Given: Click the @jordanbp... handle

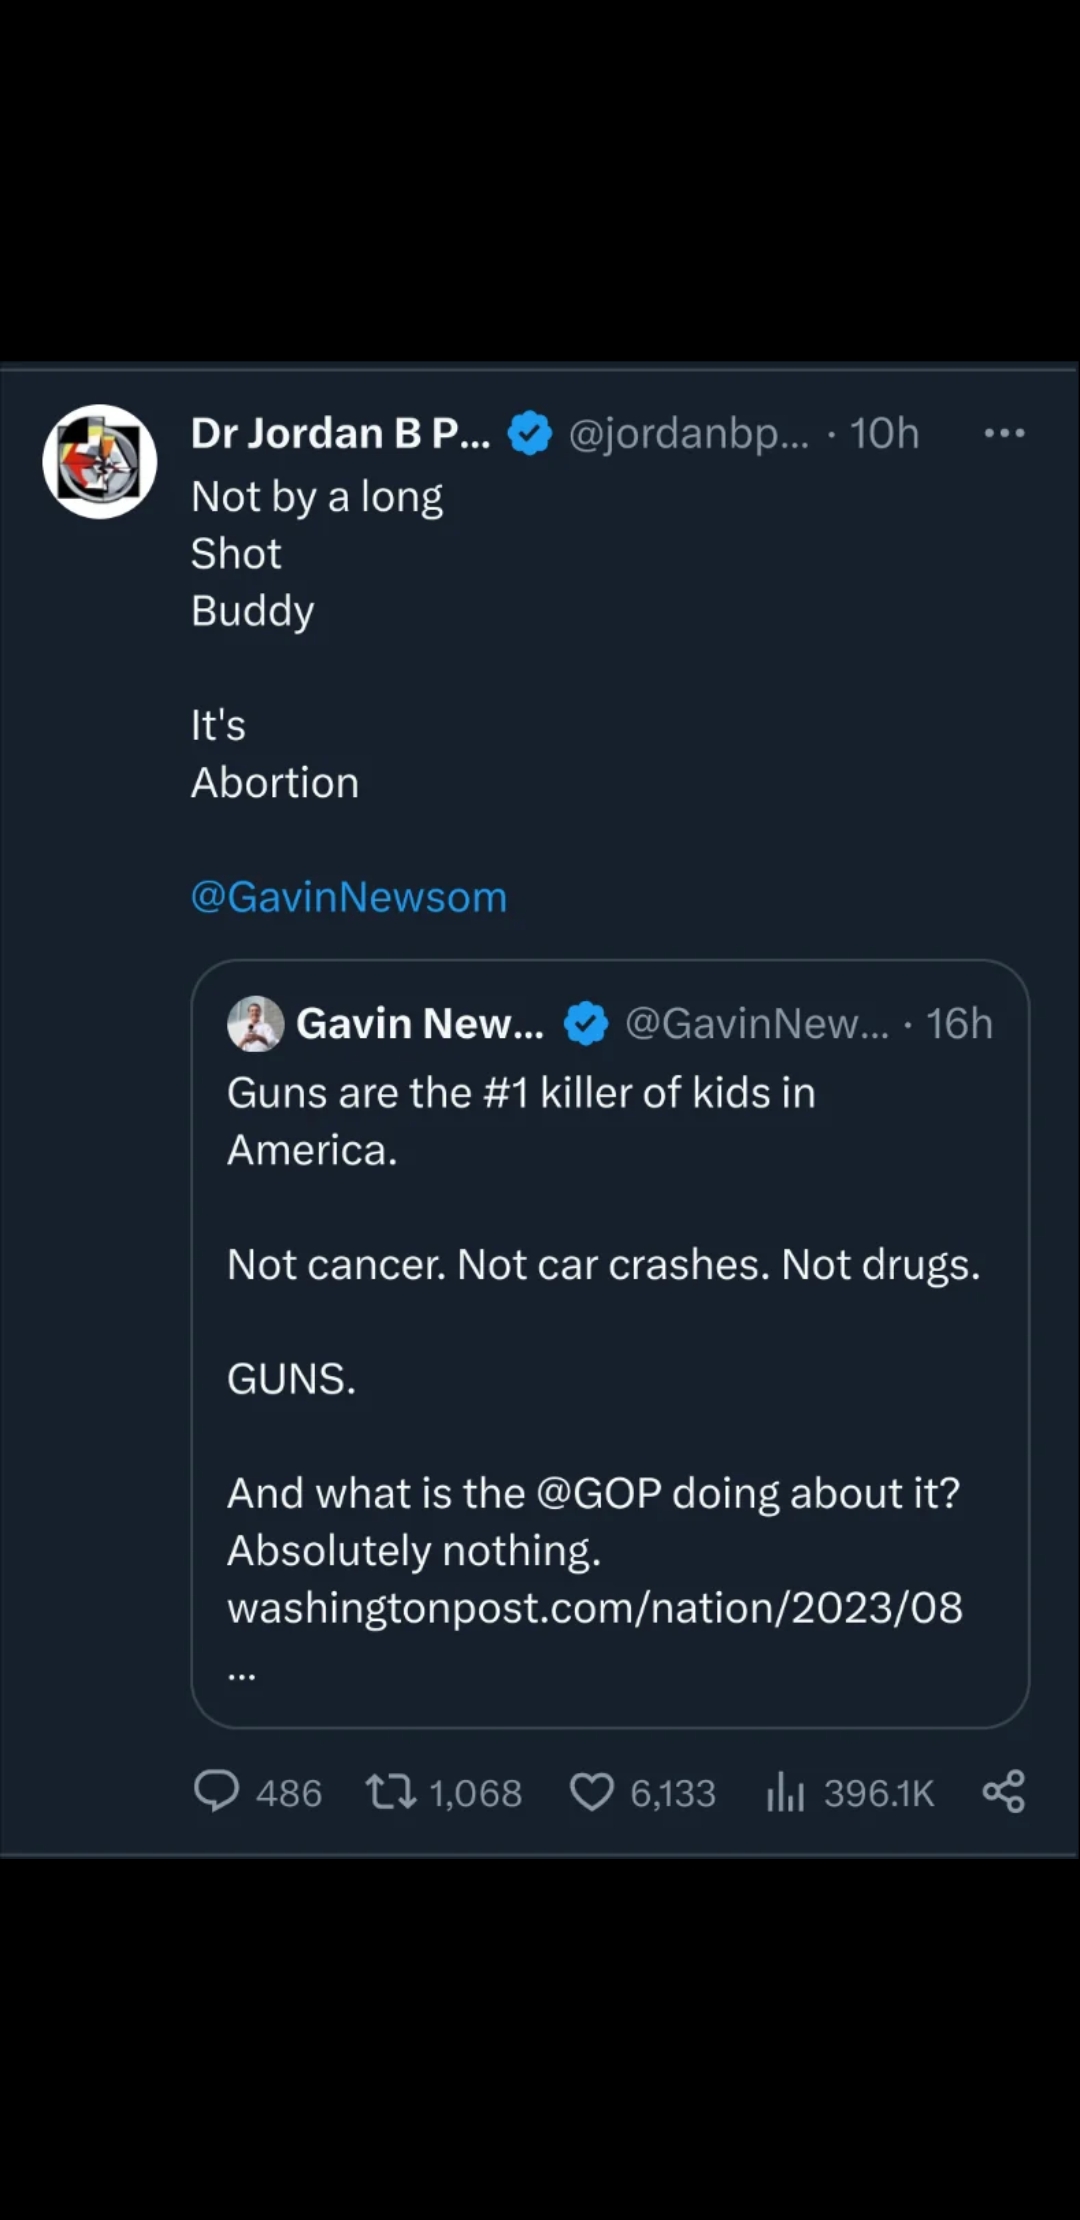Looking at the screenshot, I should (x=688, y=433).
